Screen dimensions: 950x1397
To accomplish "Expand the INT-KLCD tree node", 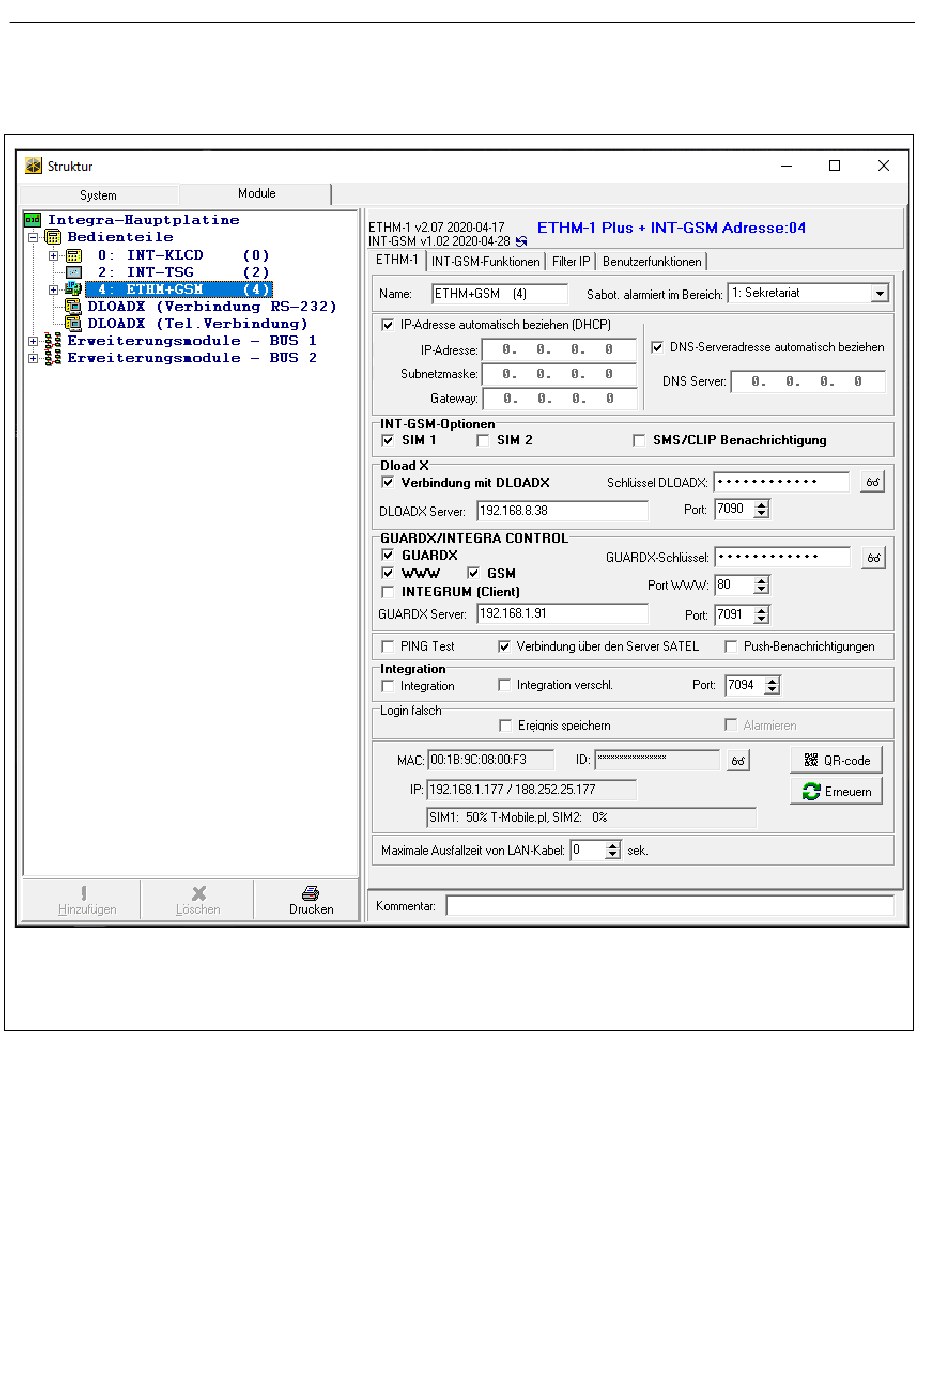I will click(x=54, y=256).
